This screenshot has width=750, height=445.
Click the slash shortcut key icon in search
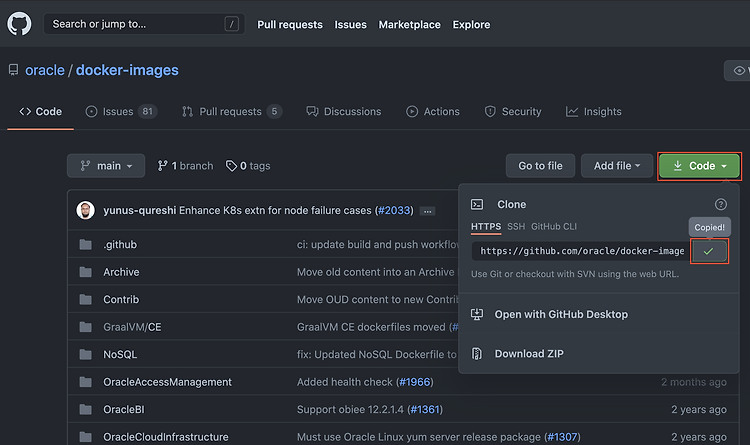pos(232,24)
